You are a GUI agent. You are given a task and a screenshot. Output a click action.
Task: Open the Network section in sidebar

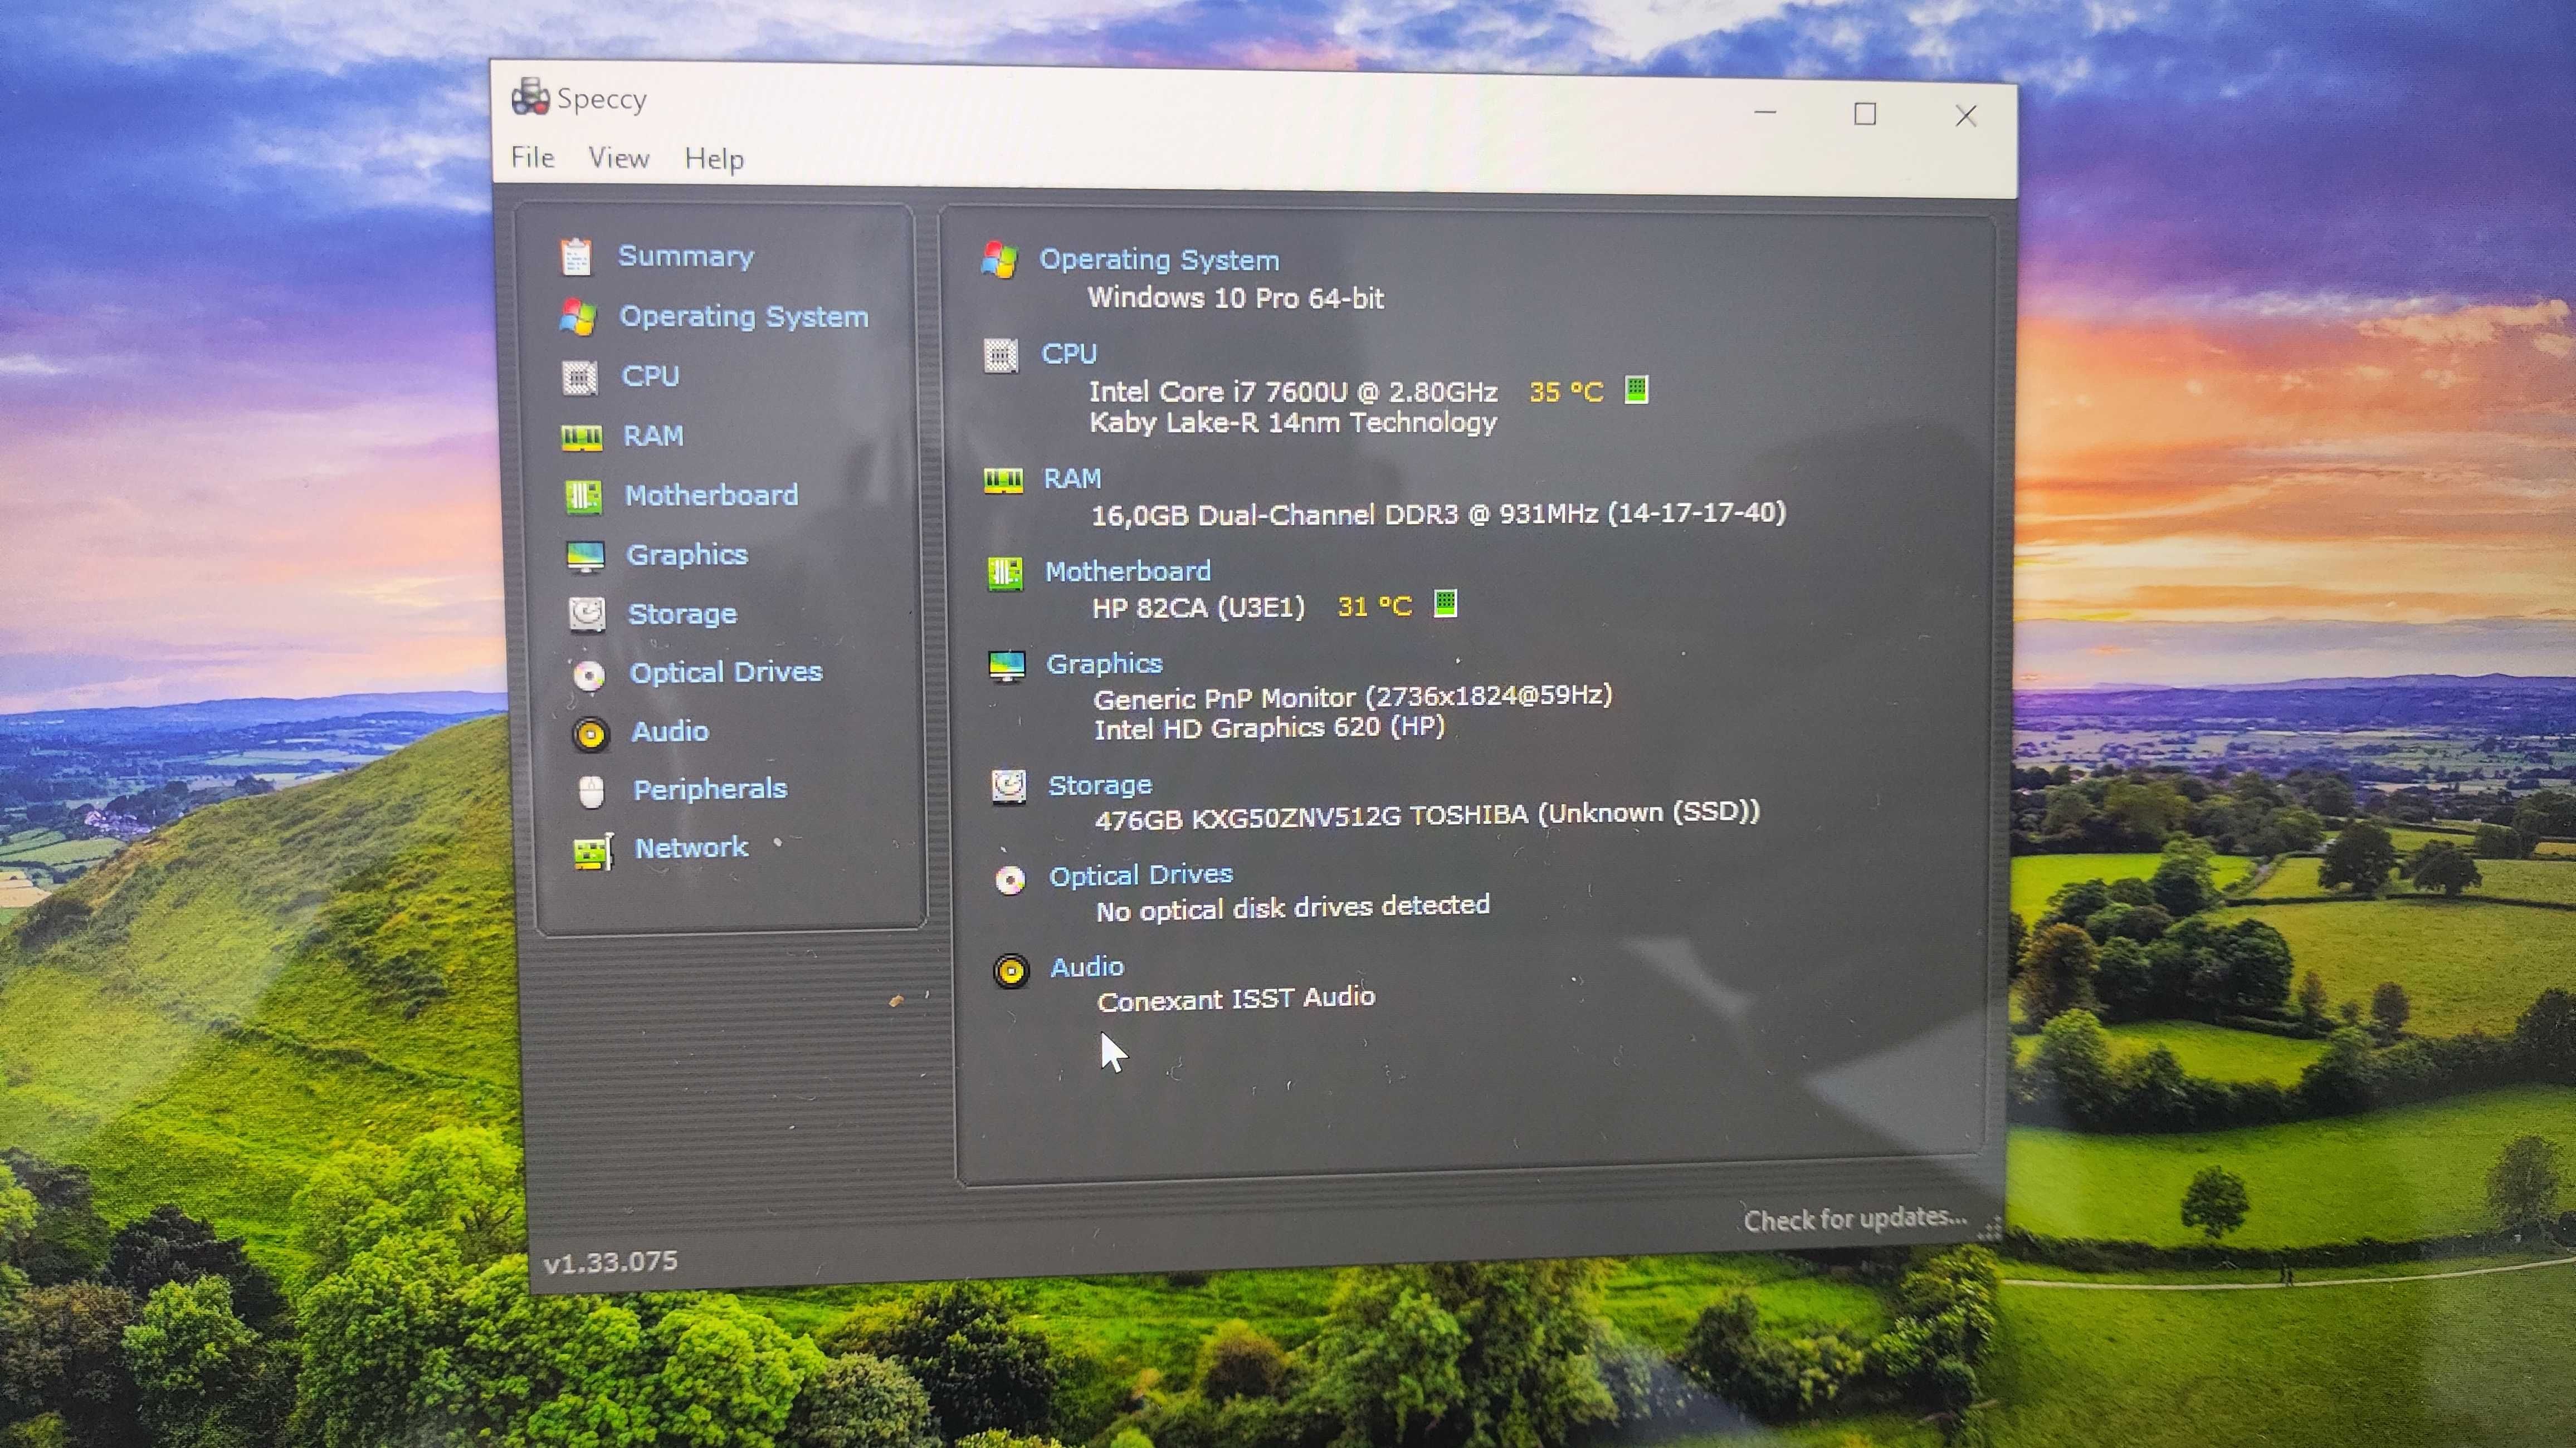(x=692, y=848)
